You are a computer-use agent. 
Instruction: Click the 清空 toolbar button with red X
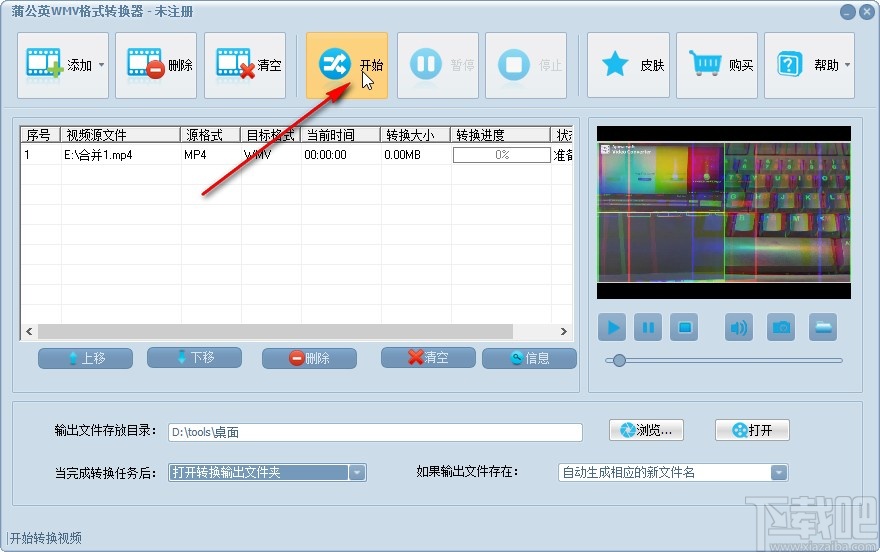[245, 66]
